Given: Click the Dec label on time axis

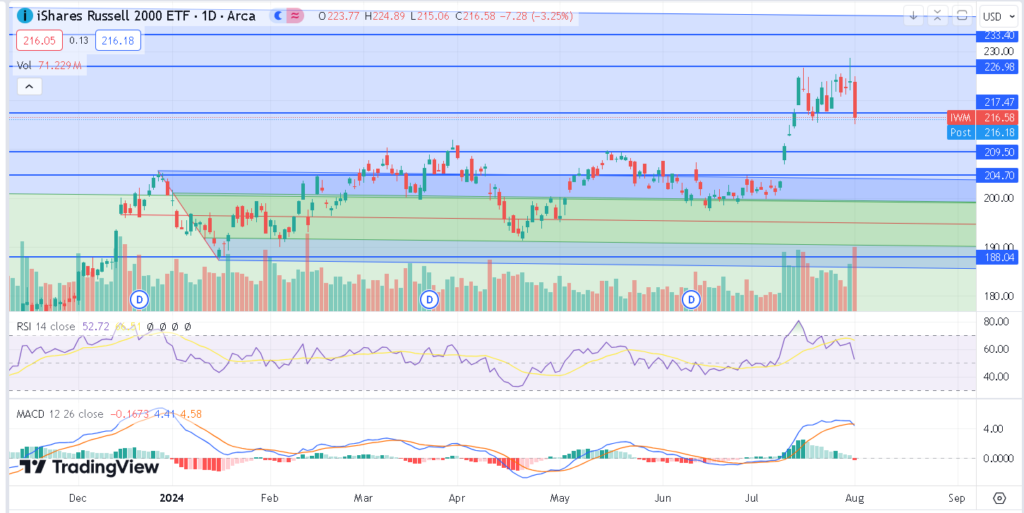Looking at the screenshot, I should (x=78, y=498).
